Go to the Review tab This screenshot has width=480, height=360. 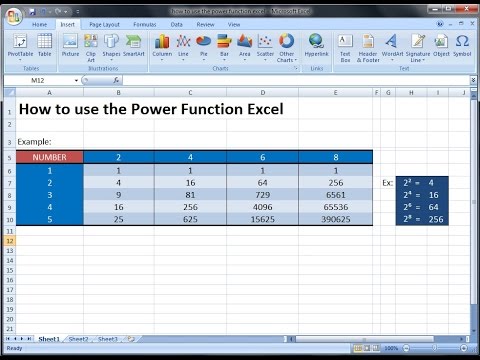[205, 24]
